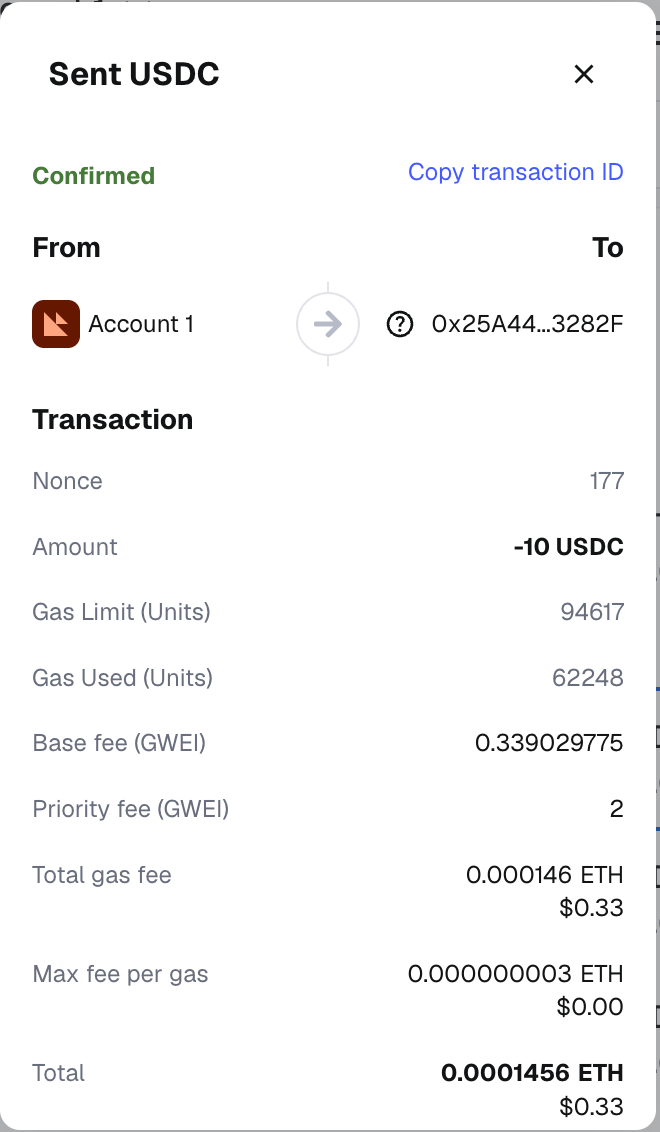Click the arrow icon between sender and recipient
Viewport: 660px width, 1132px height.
coord(328,324)
